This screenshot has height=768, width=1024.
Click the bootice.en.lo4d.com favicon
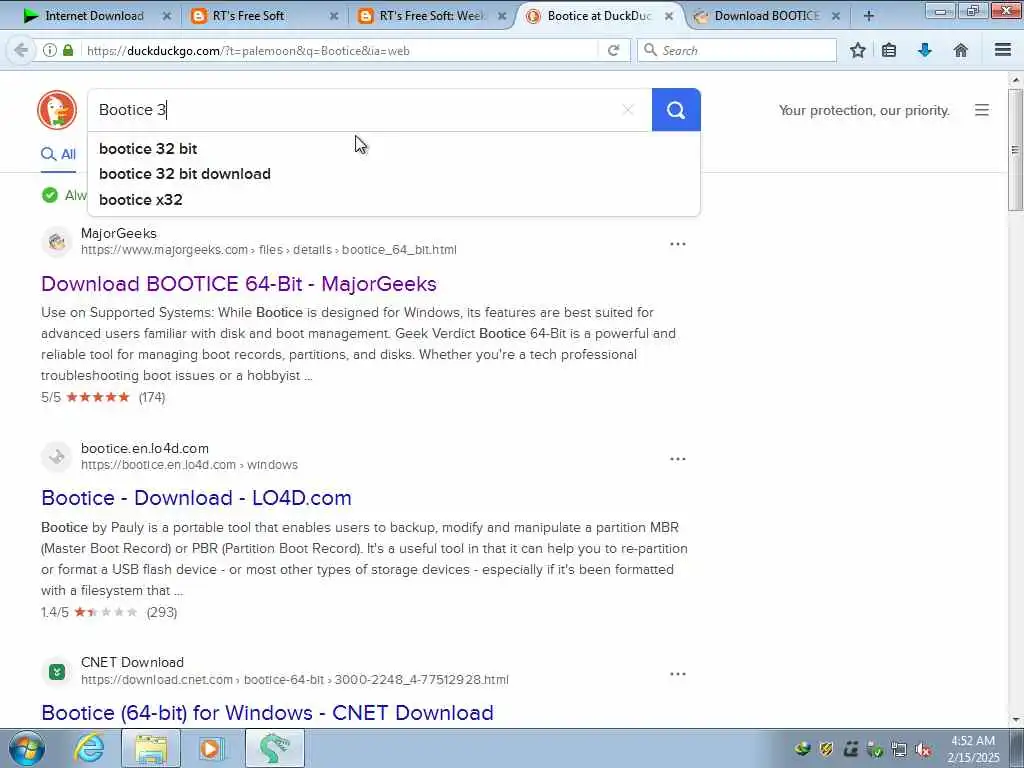57,456
